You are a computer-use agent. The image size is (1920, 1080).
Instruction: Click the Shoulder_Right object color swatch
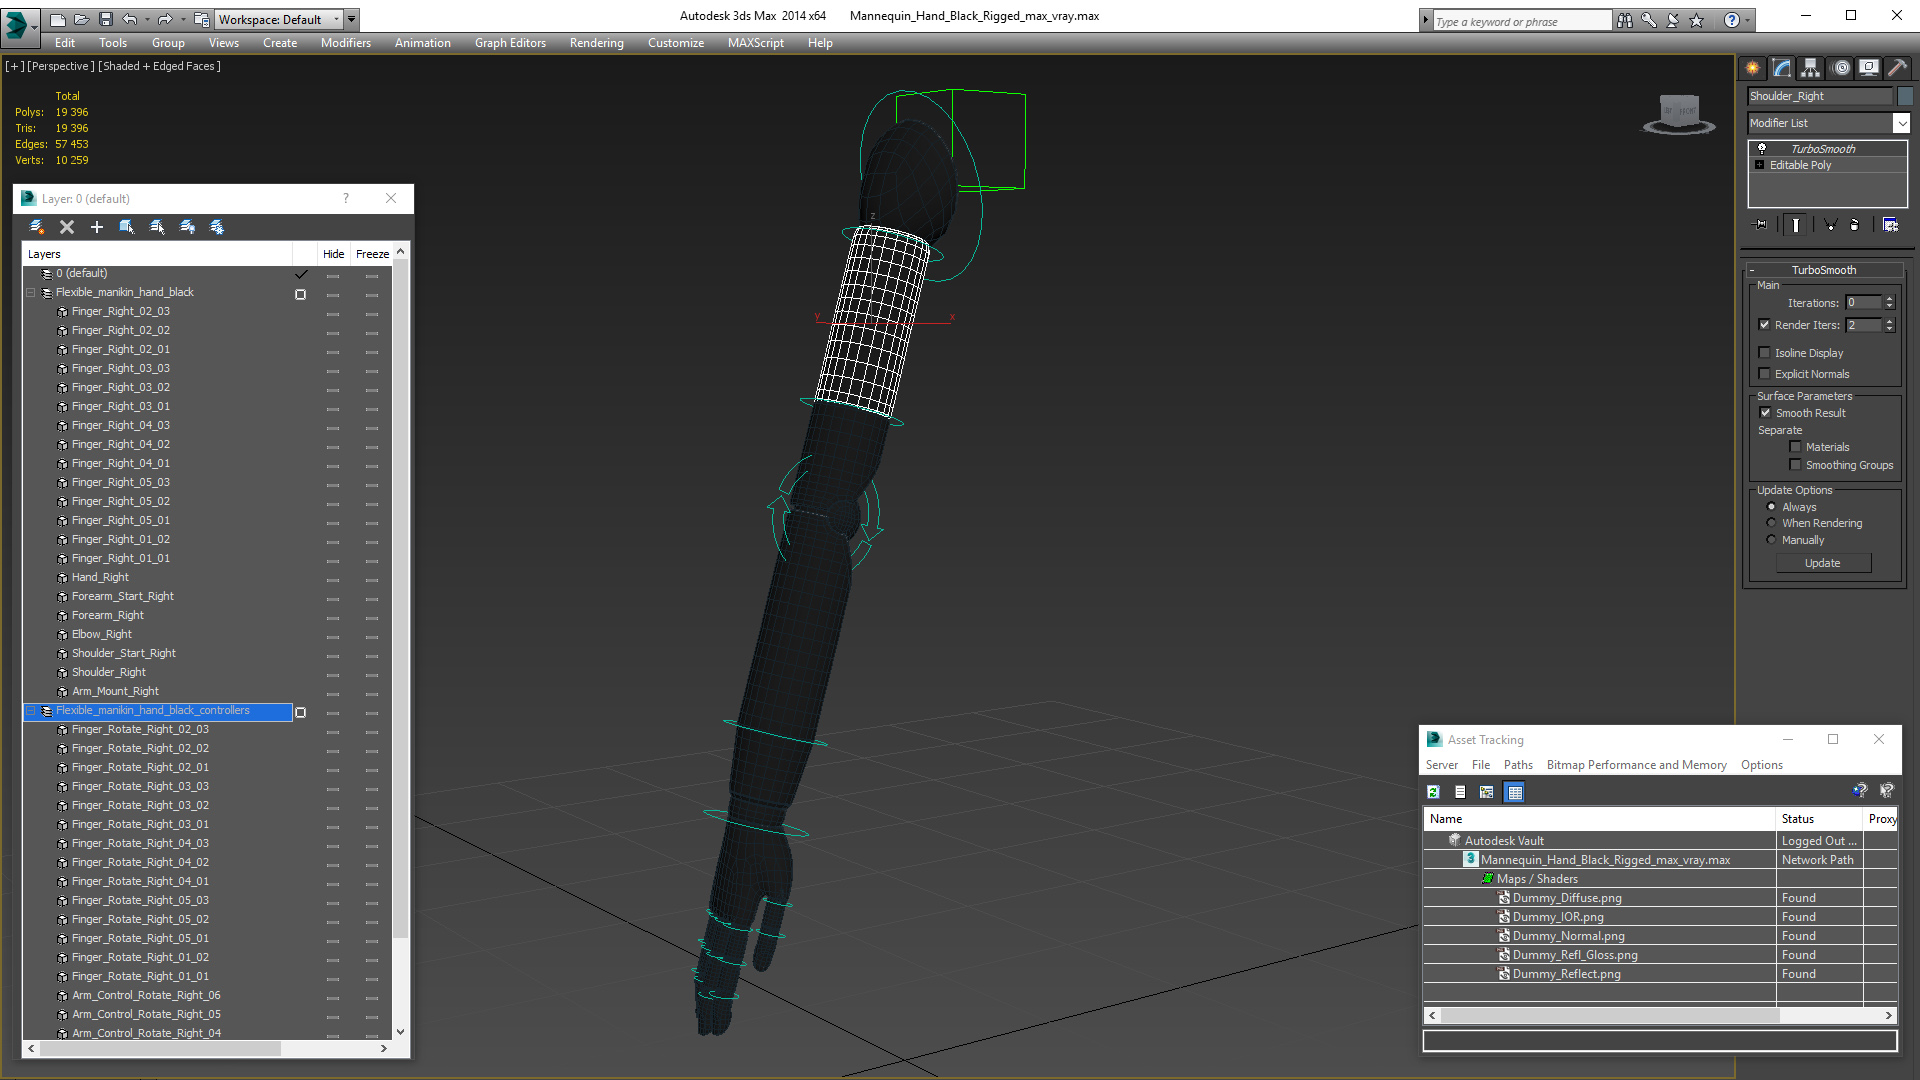click(x=1905, y=96)
